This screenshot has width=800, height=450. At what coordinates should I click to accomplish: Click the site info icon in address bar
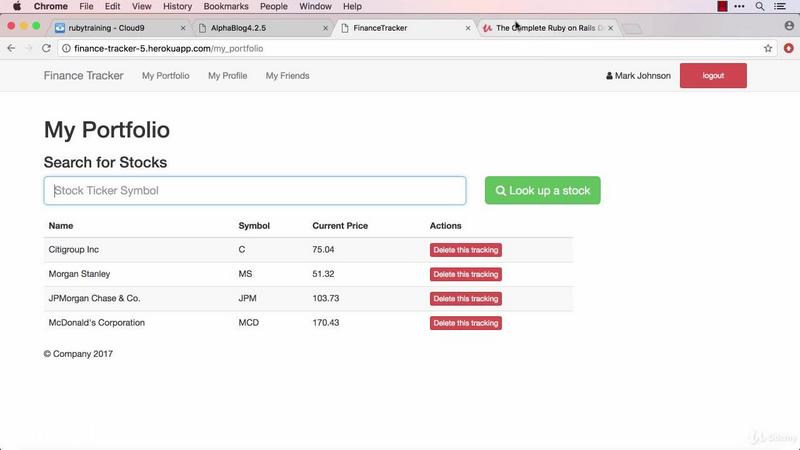point(66,48)
